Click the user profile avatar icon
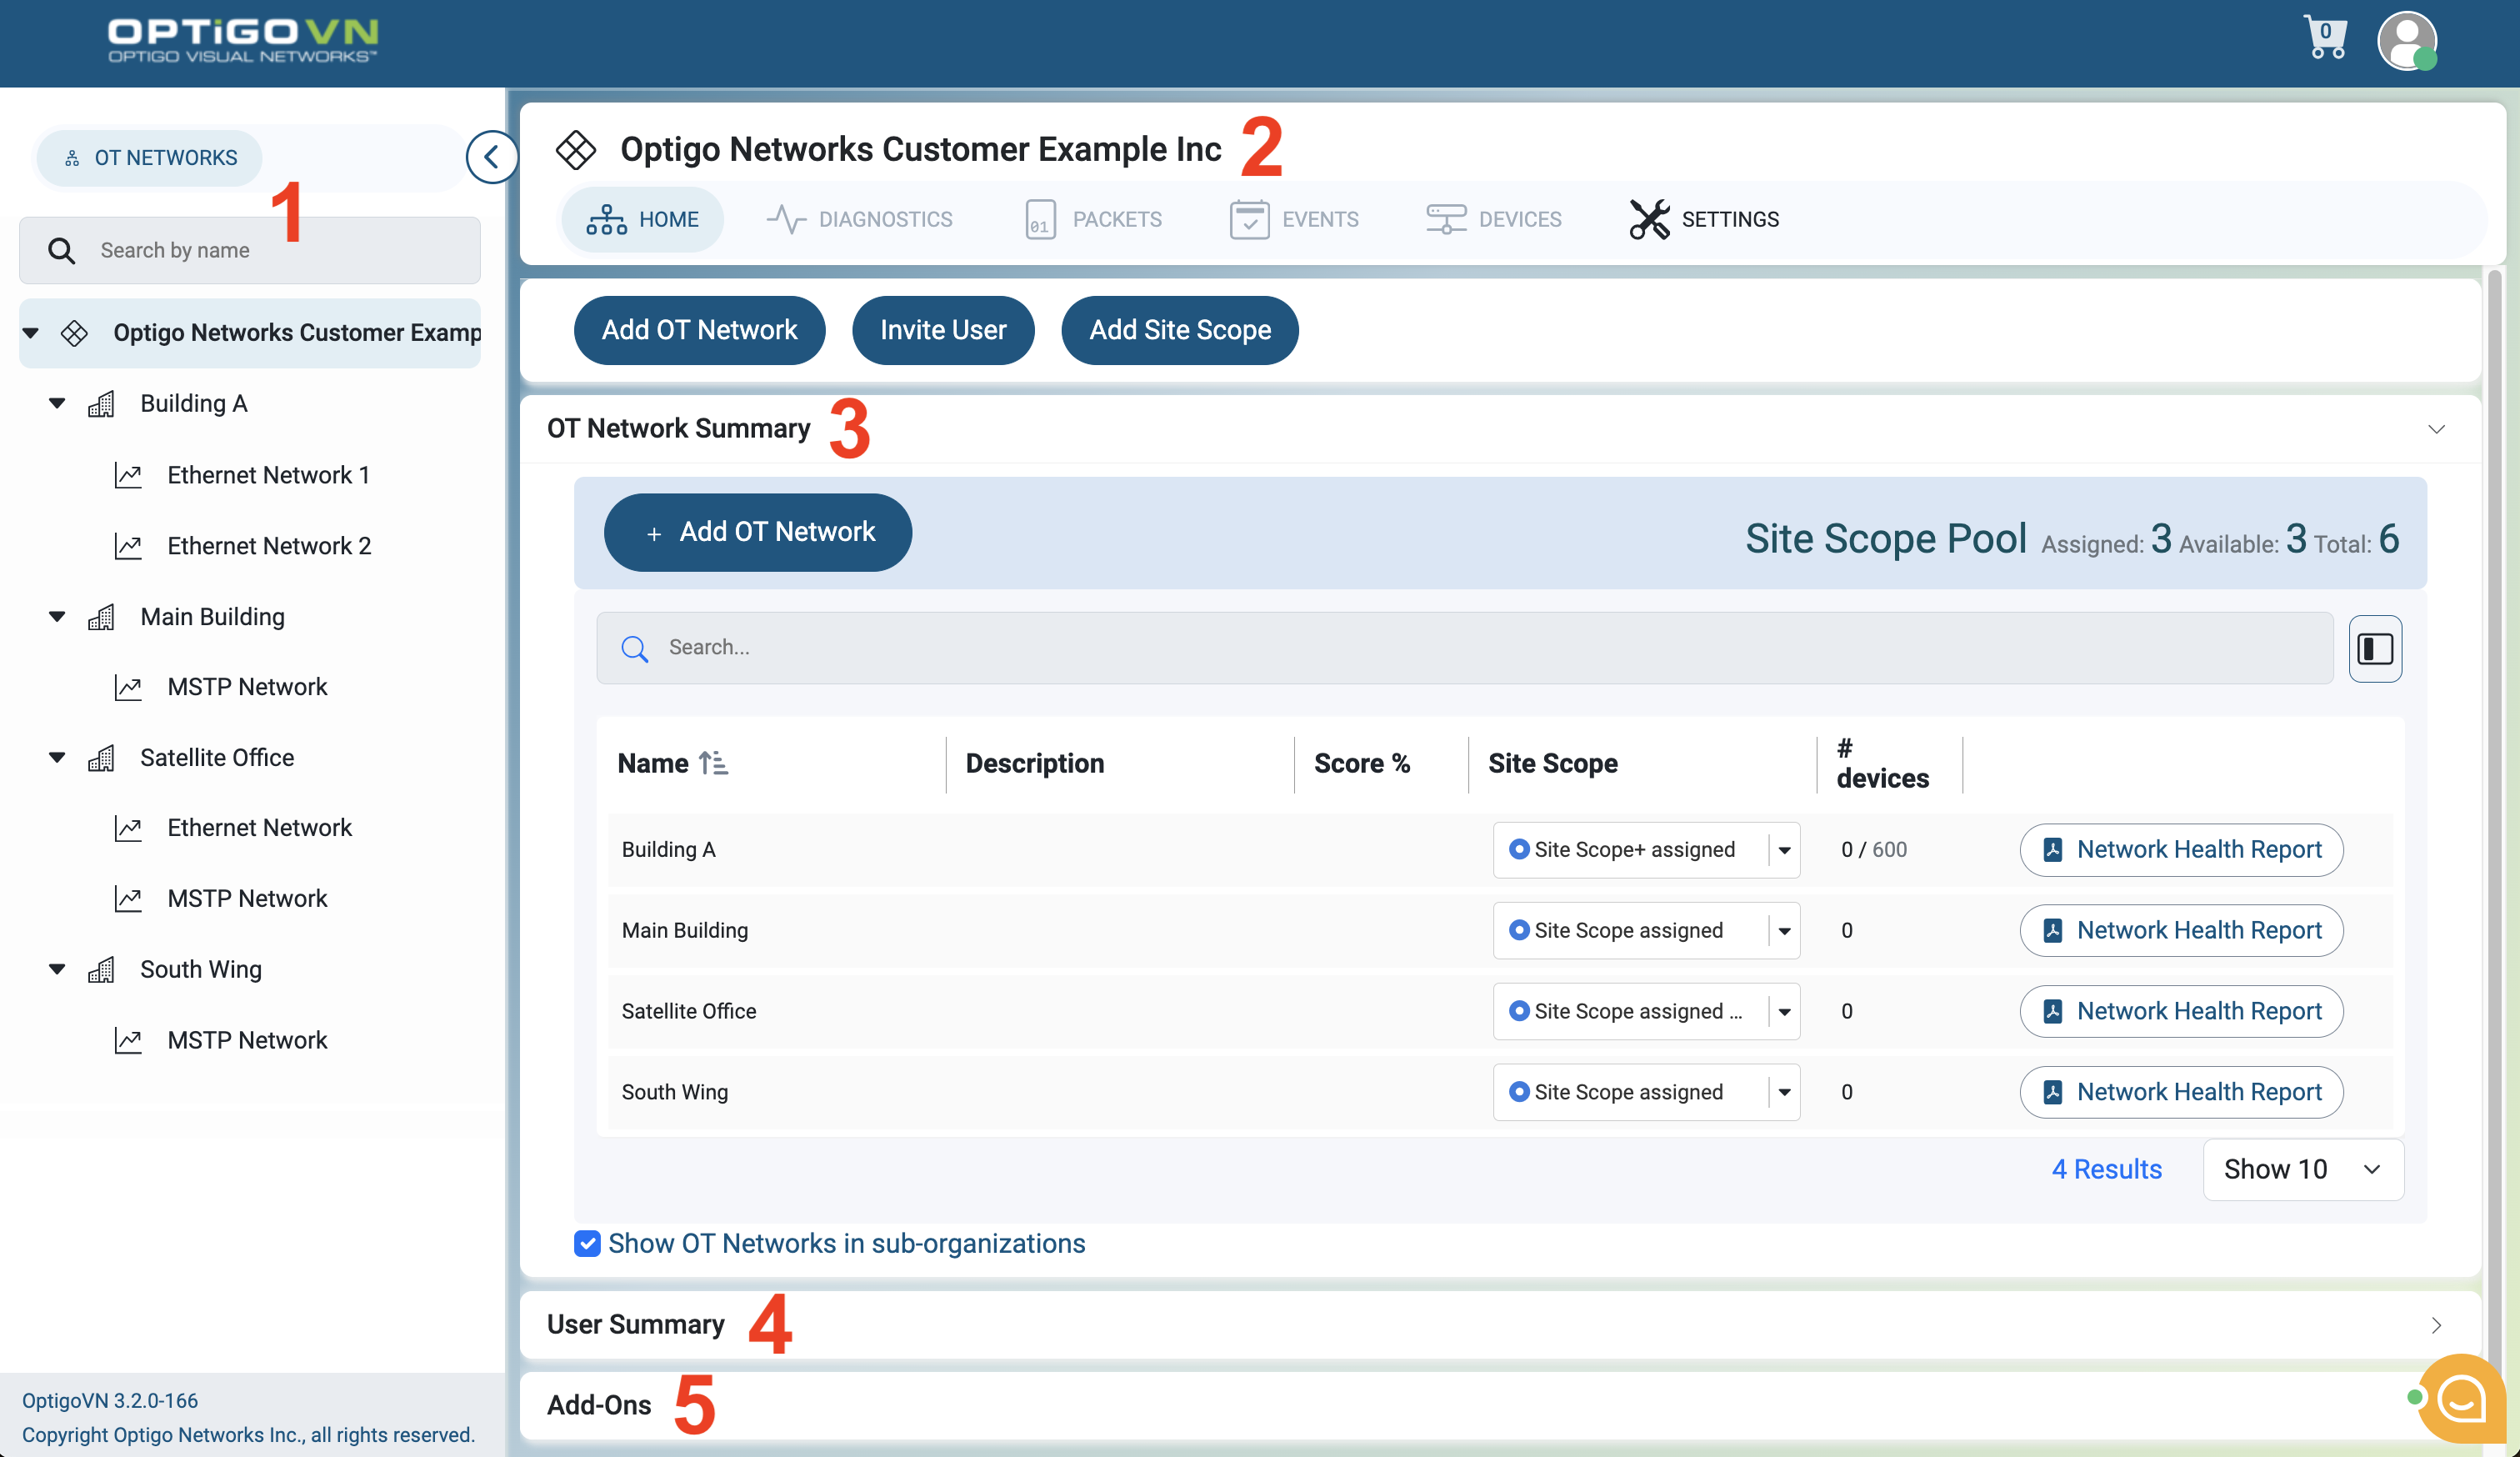The width and height of the screenshot is (2520, 1457). (2405, 40)
